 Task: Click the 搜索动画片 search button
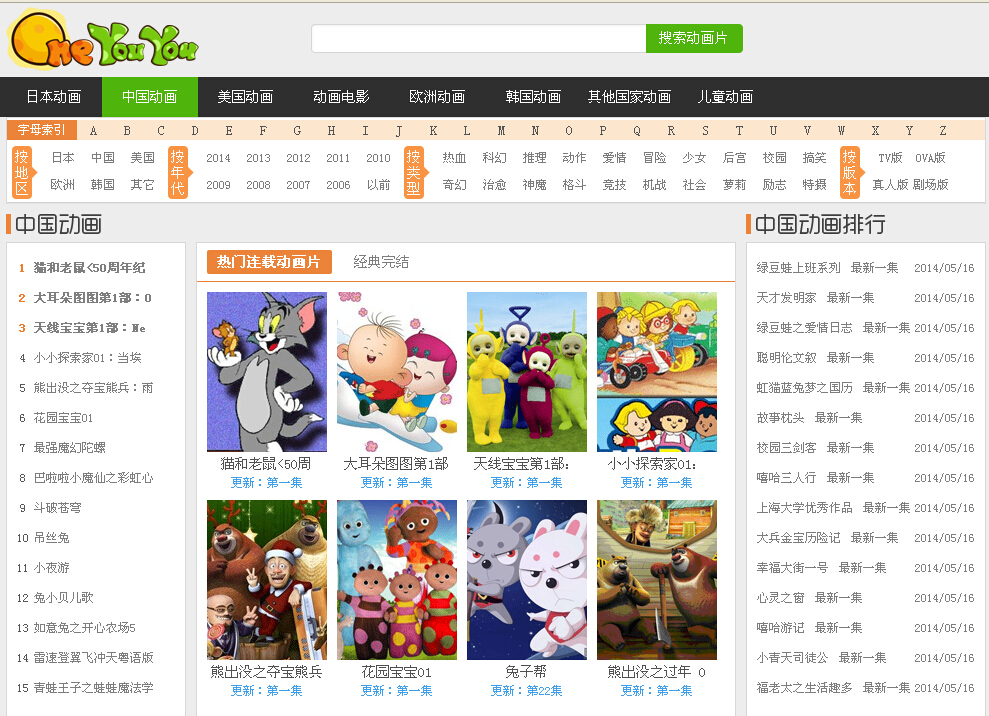[694, 38]
